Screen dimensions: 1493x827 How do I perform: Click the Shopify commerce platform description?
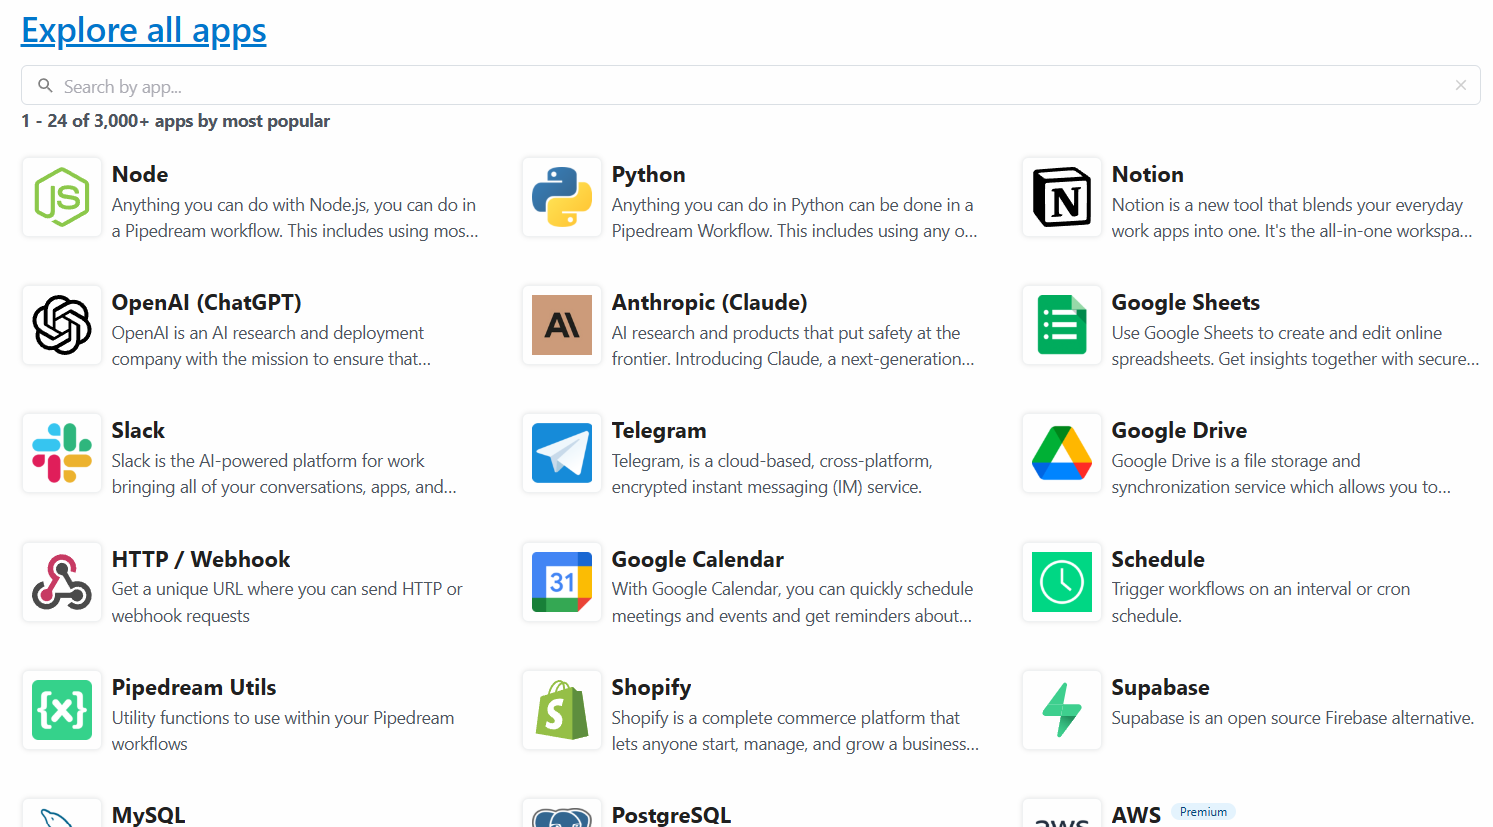(795, 731)
